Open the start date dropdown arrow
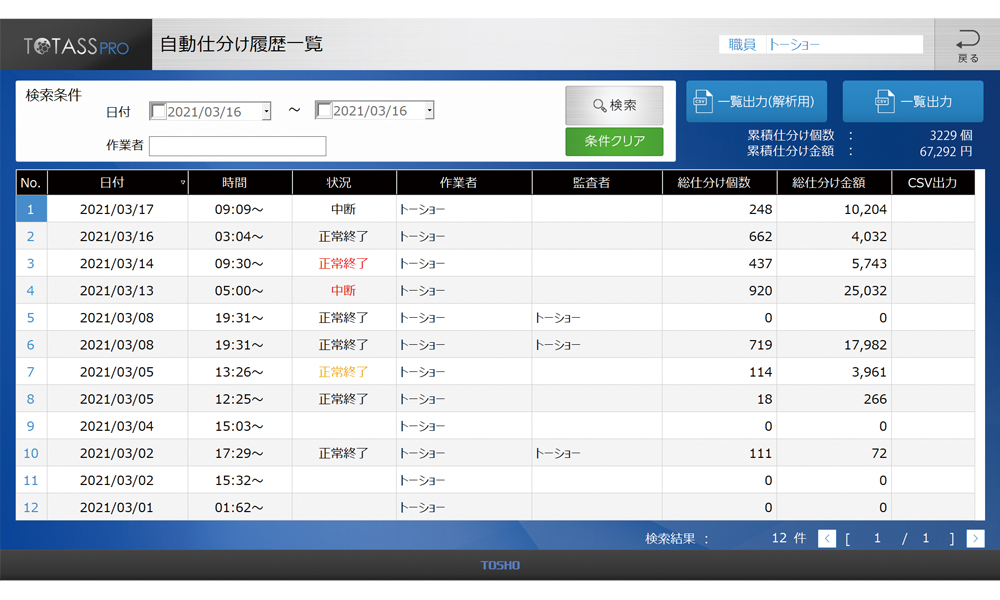This screenshot has width=1000, height=600. (x=266, y=112)
